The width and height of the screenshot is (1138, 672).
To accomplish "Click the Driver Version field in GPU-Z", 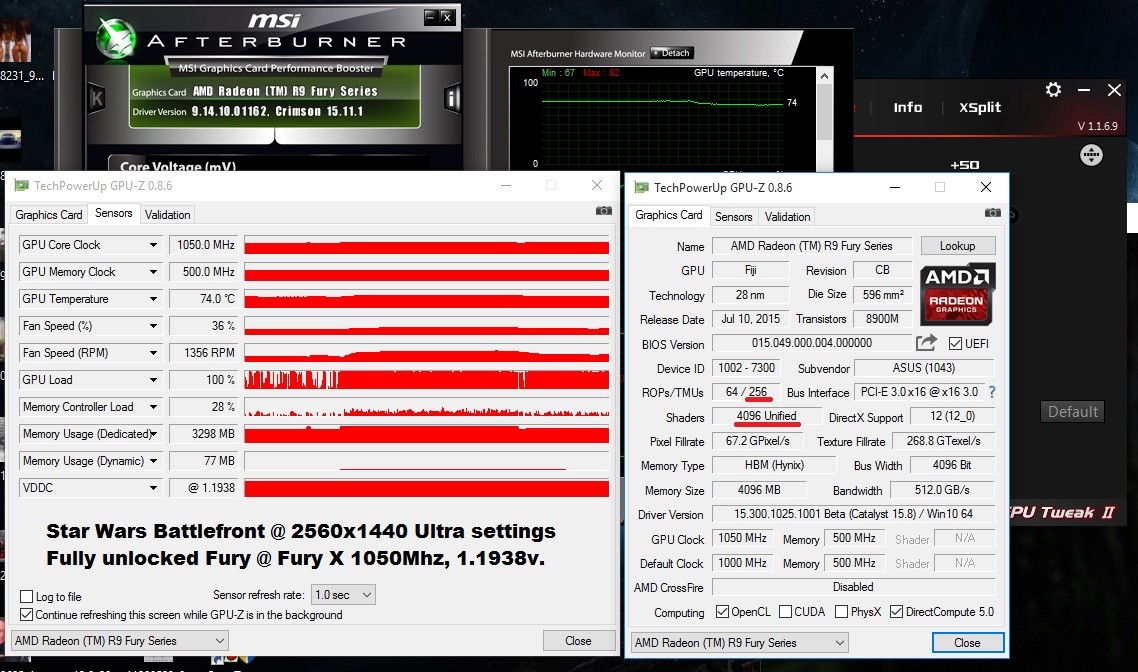I will point(854,514).
